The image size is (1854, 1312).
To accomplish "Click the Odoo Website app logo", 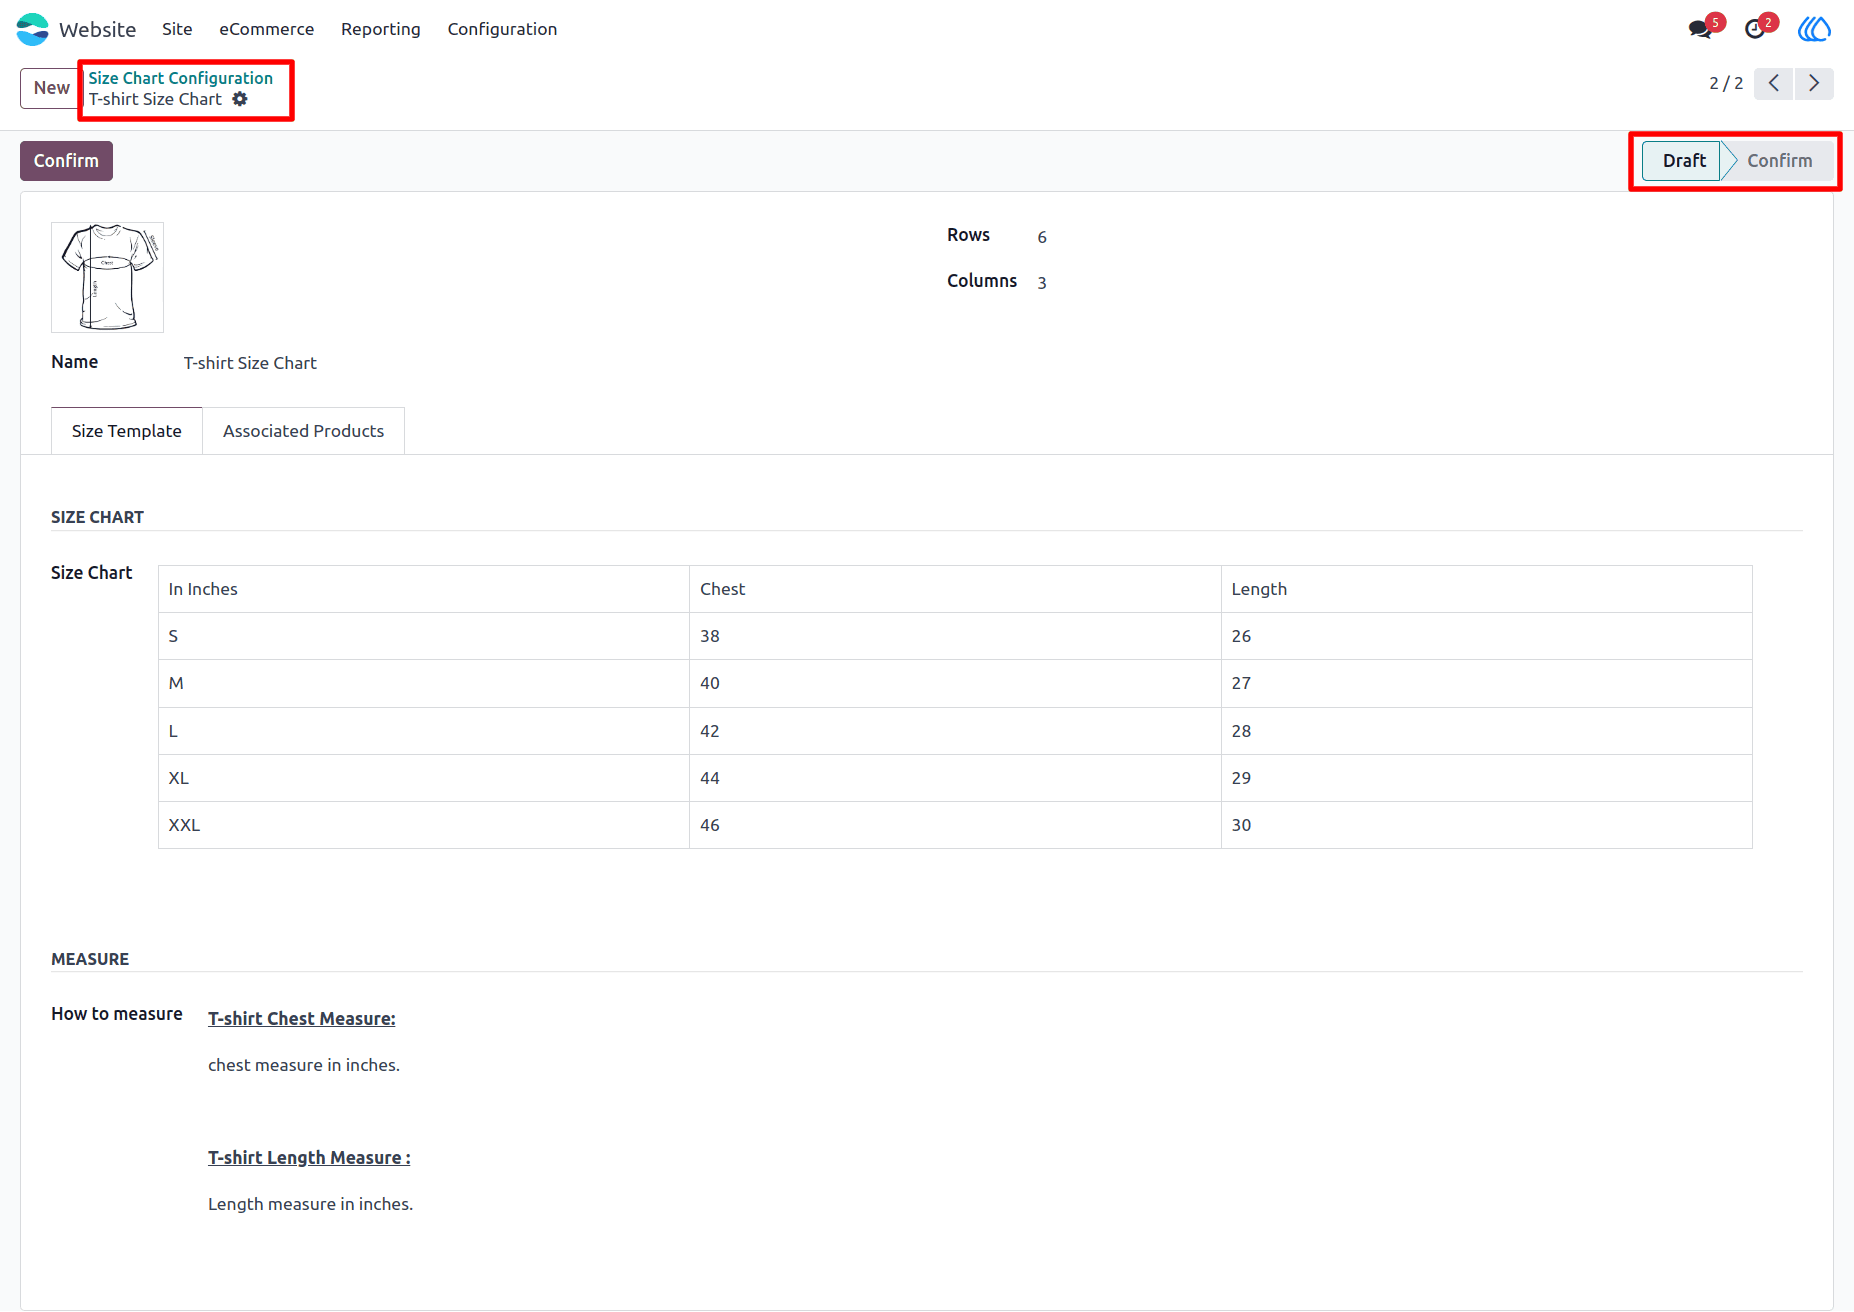I will point(32,29).
